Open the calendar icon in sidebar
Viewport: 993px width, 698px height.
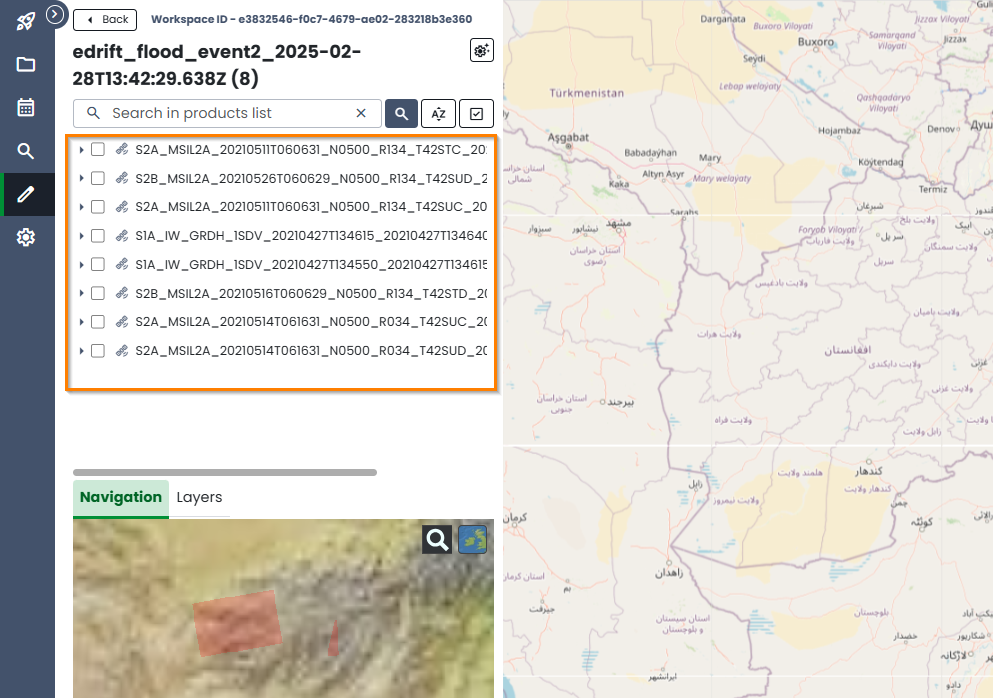click(x=25, y=107)
